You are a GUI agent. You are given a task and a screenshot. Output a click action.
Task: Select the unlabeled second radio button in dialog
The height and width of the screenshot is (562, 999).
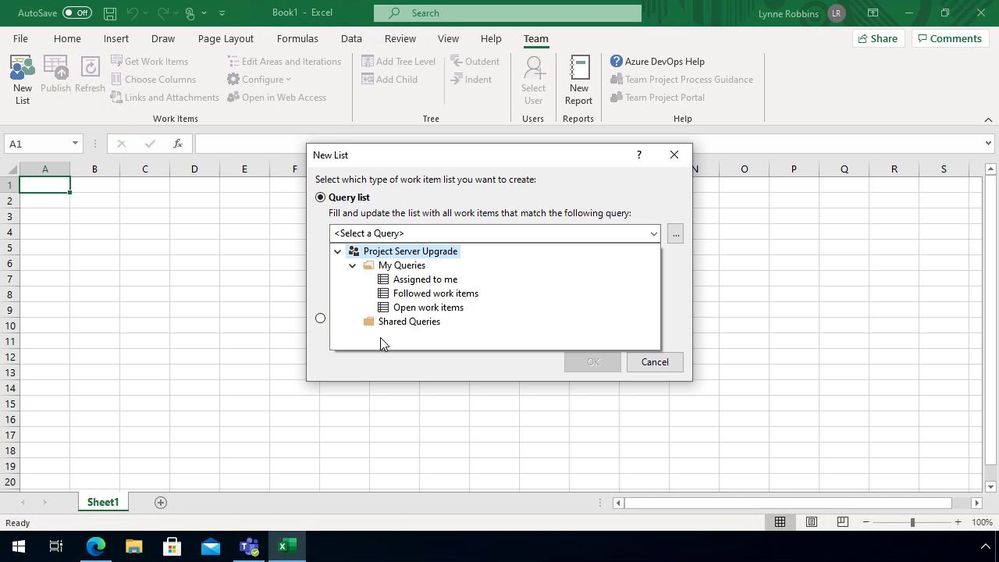320,318
